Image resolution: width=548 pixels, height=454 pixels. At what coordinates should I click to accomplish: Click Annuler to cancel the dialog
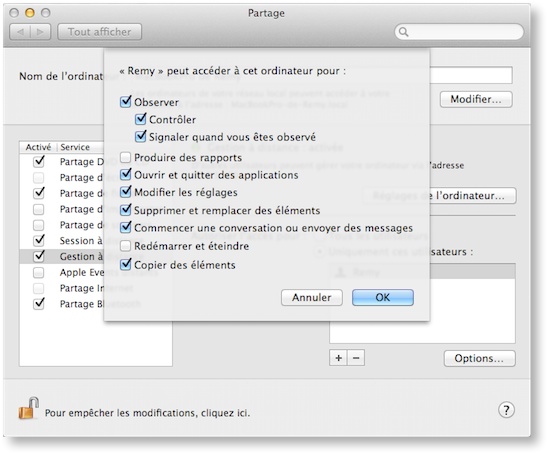coord(312,297)
